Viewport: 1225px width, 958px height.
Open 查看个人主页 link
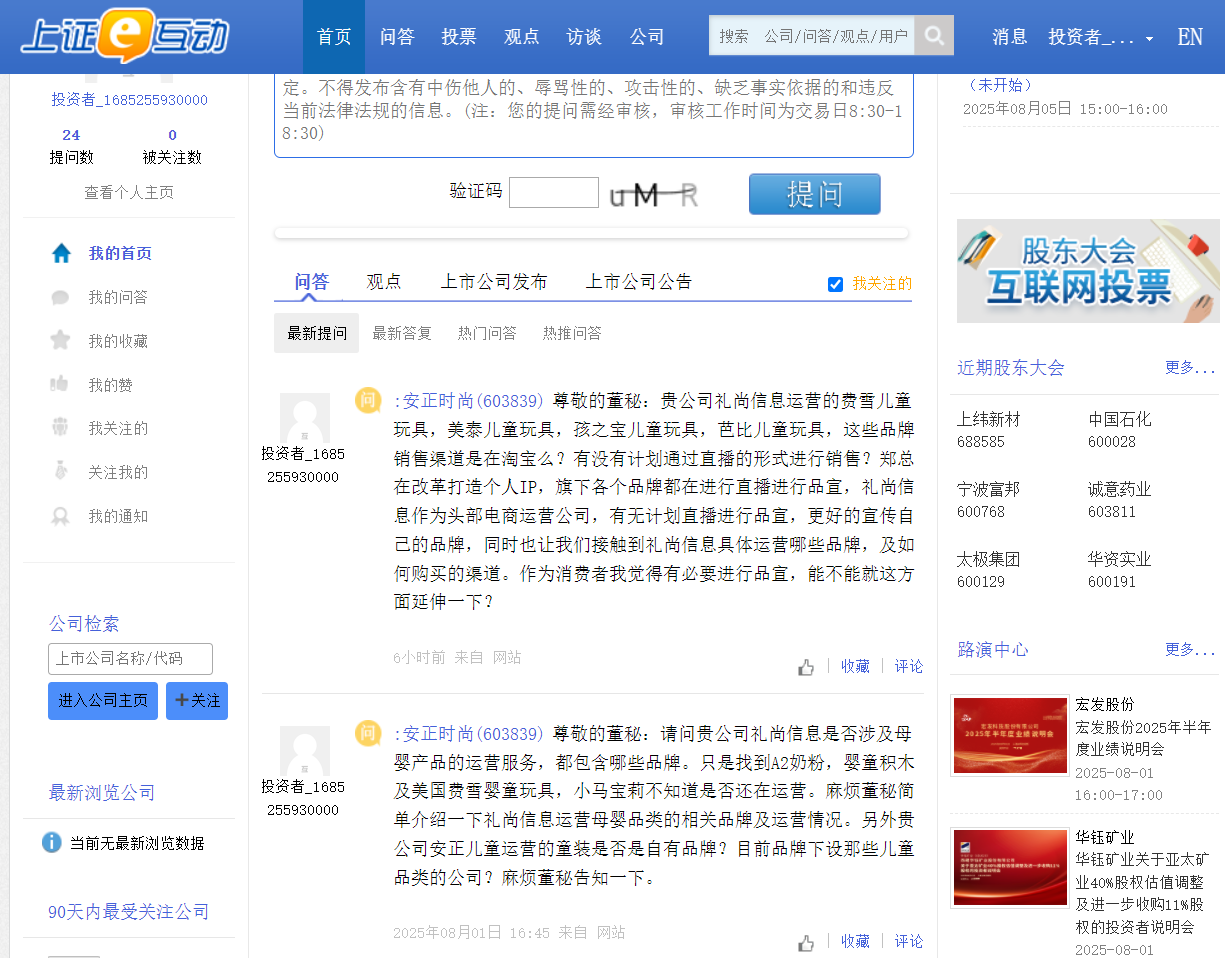[x=129, y=193]
